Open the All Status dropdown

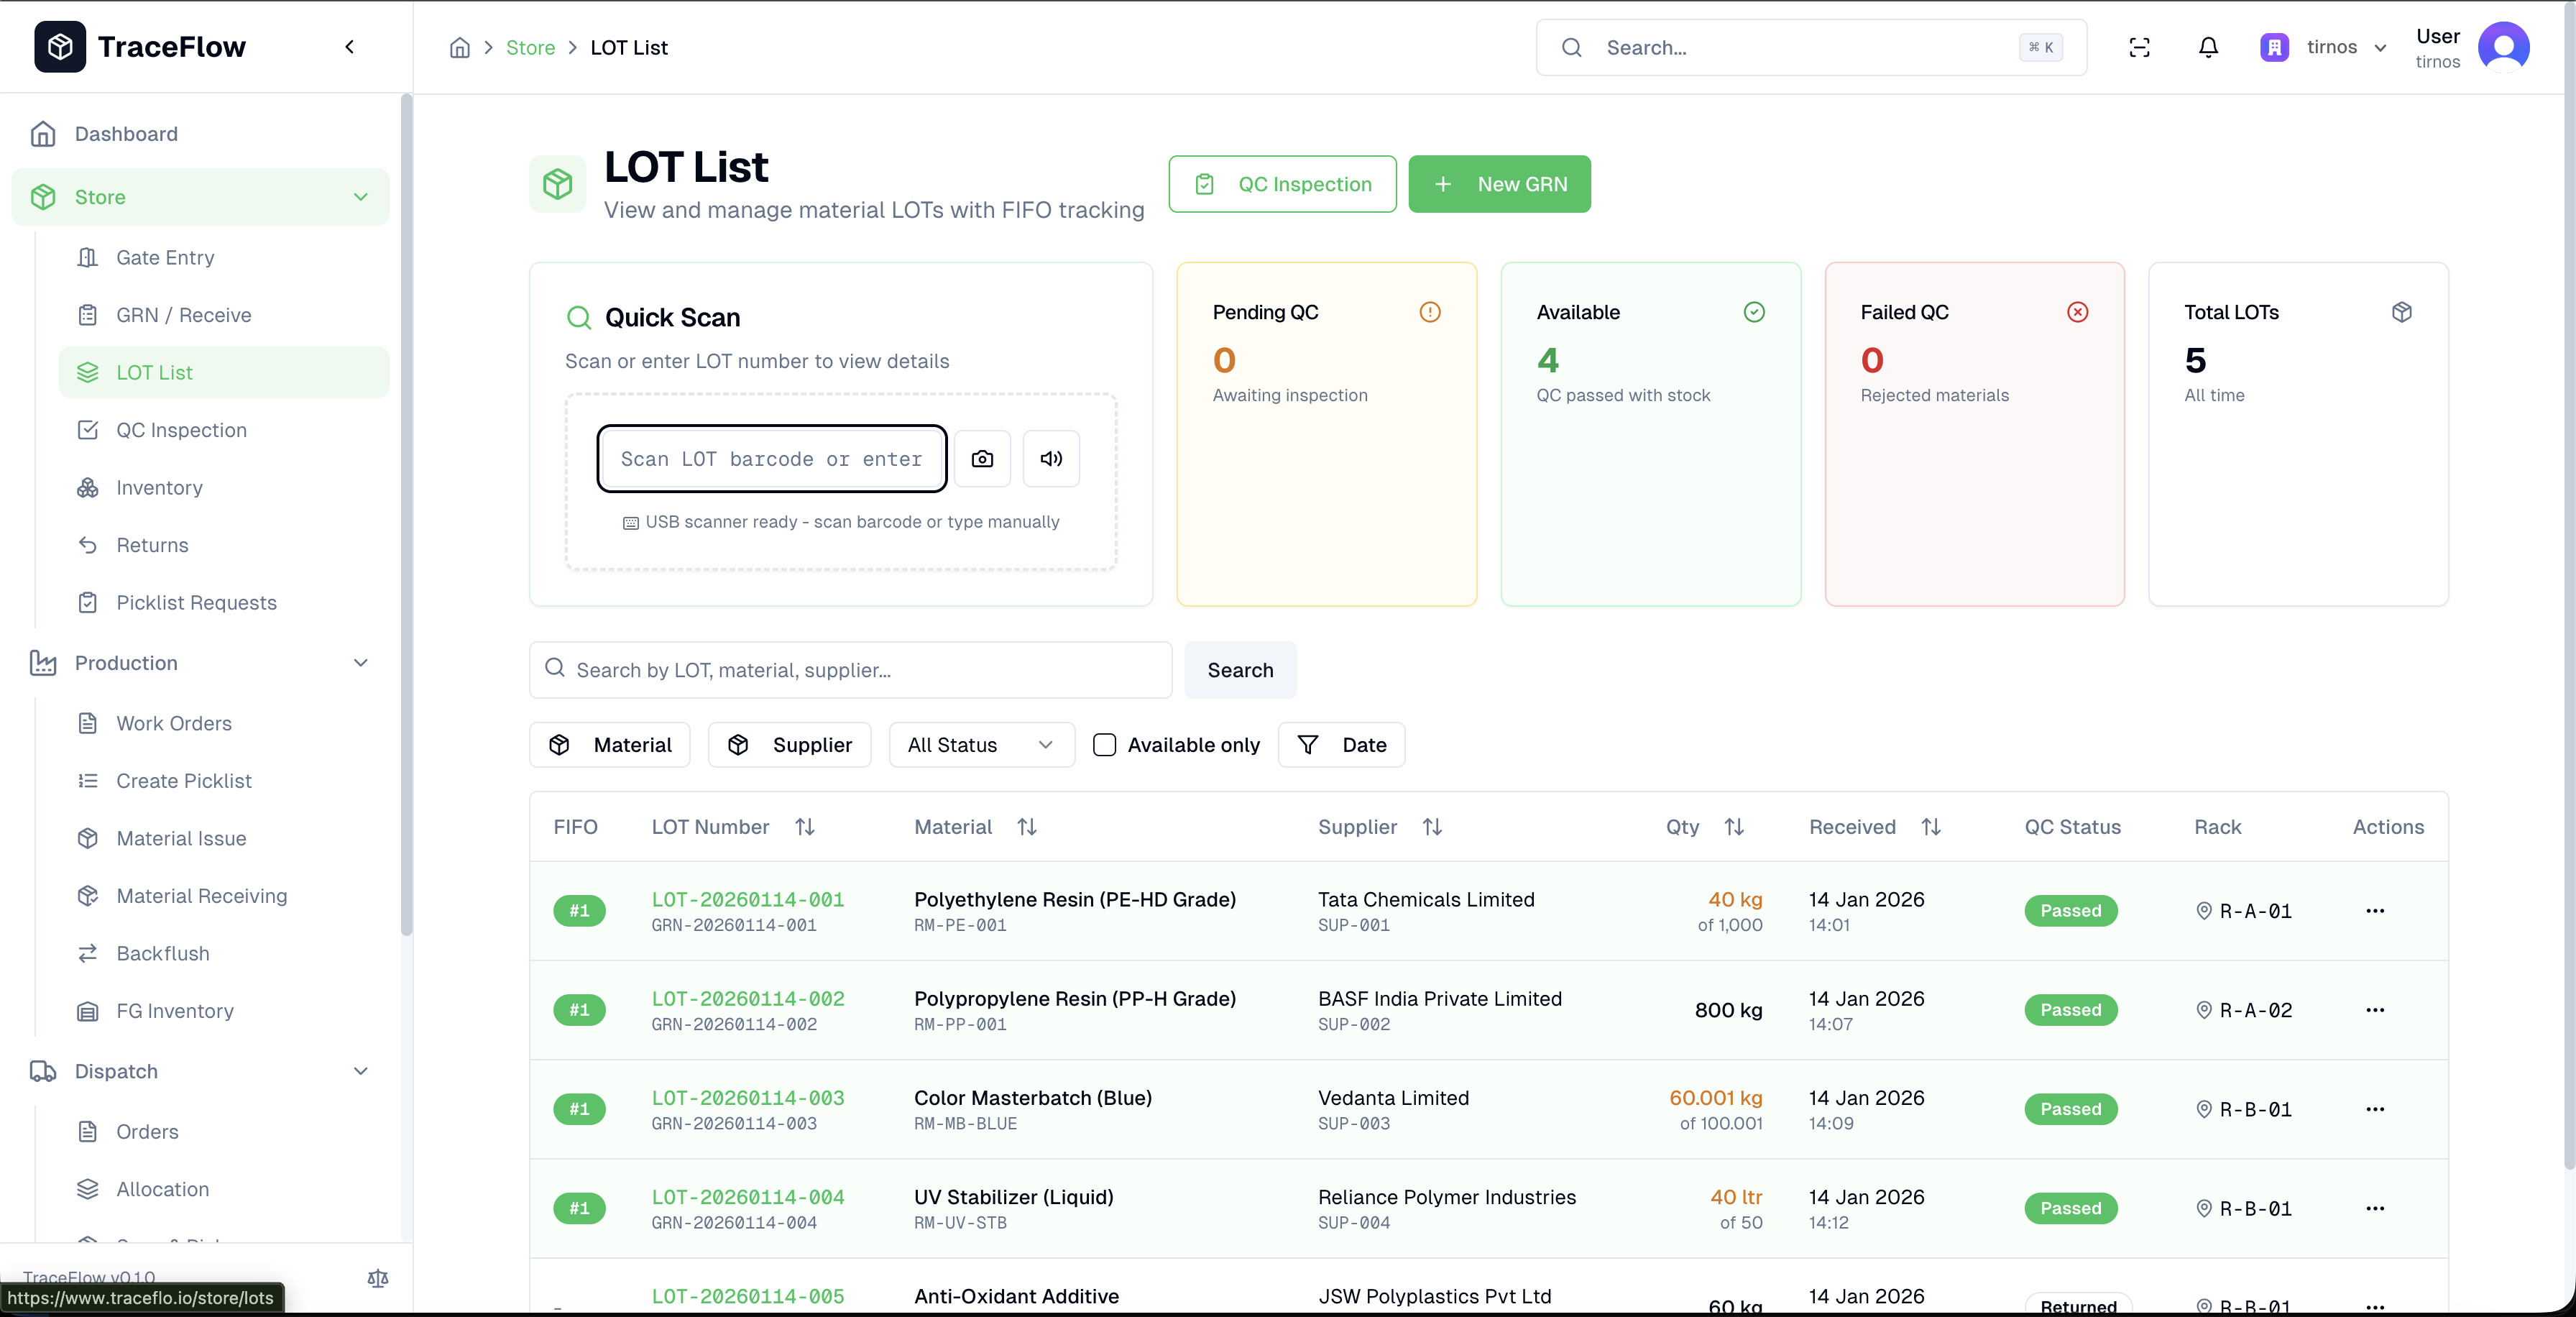pyautogui.click(x=981, y=745)
